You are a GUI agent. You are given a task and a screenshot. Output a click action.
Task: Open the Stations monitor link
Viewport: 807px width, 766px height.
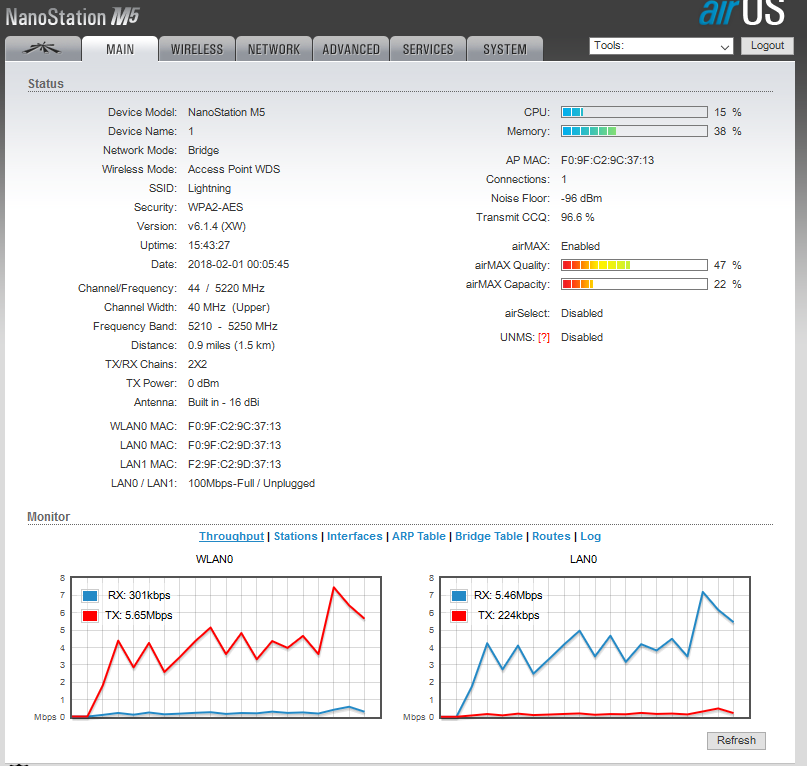click(295, 536)
